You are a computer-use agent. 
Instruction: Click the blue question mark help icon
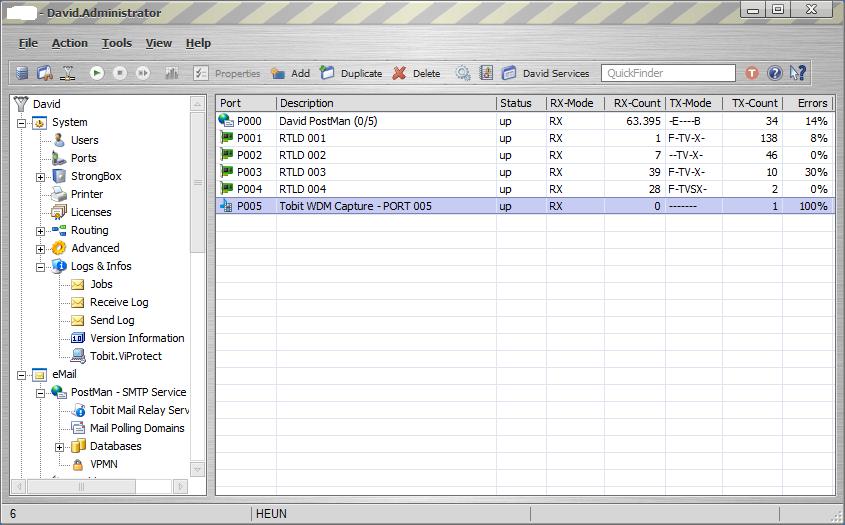click(x=774, y=73)
